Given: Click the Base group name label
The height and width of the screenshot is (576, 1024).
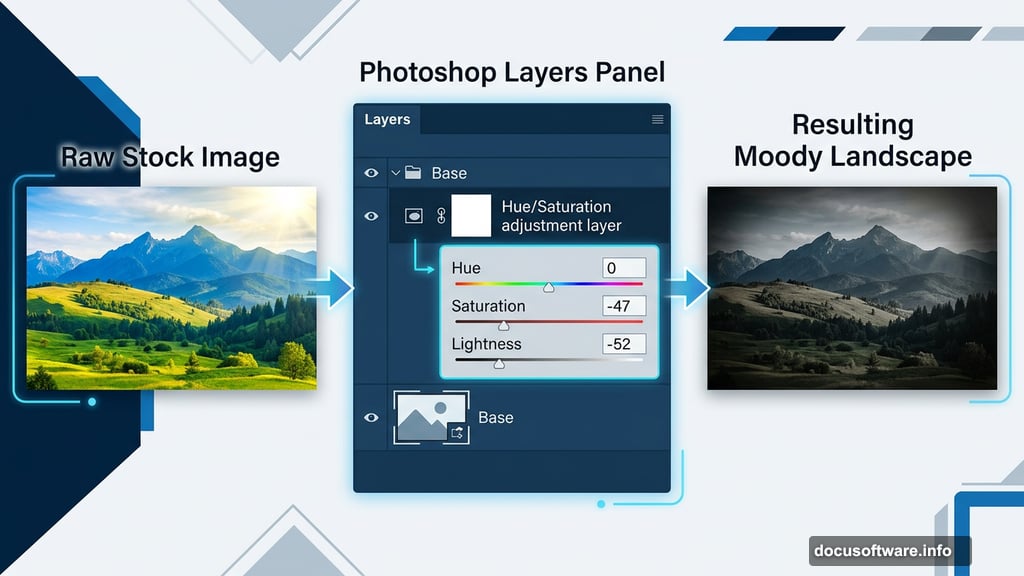Looking at the screenshot, I should coord(447,173).
